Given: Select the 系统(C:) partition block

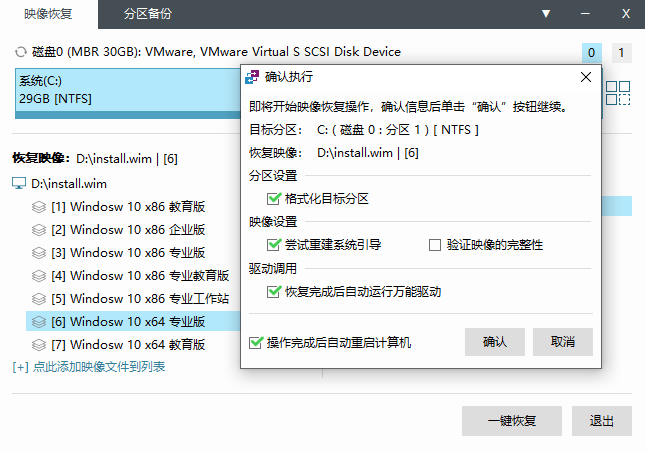Looking at the screenshot, I should tap(128, 93).
